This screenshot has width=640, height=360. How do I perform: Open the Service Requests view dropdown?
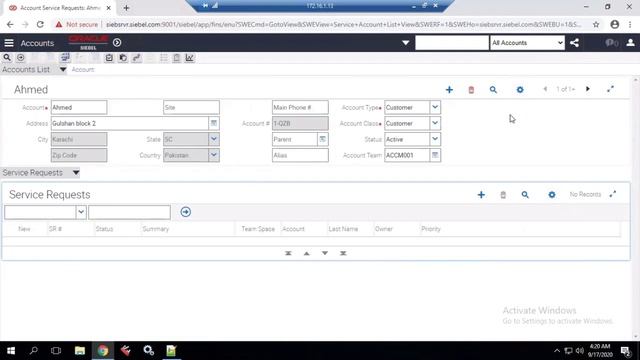(x=76, y=173)
